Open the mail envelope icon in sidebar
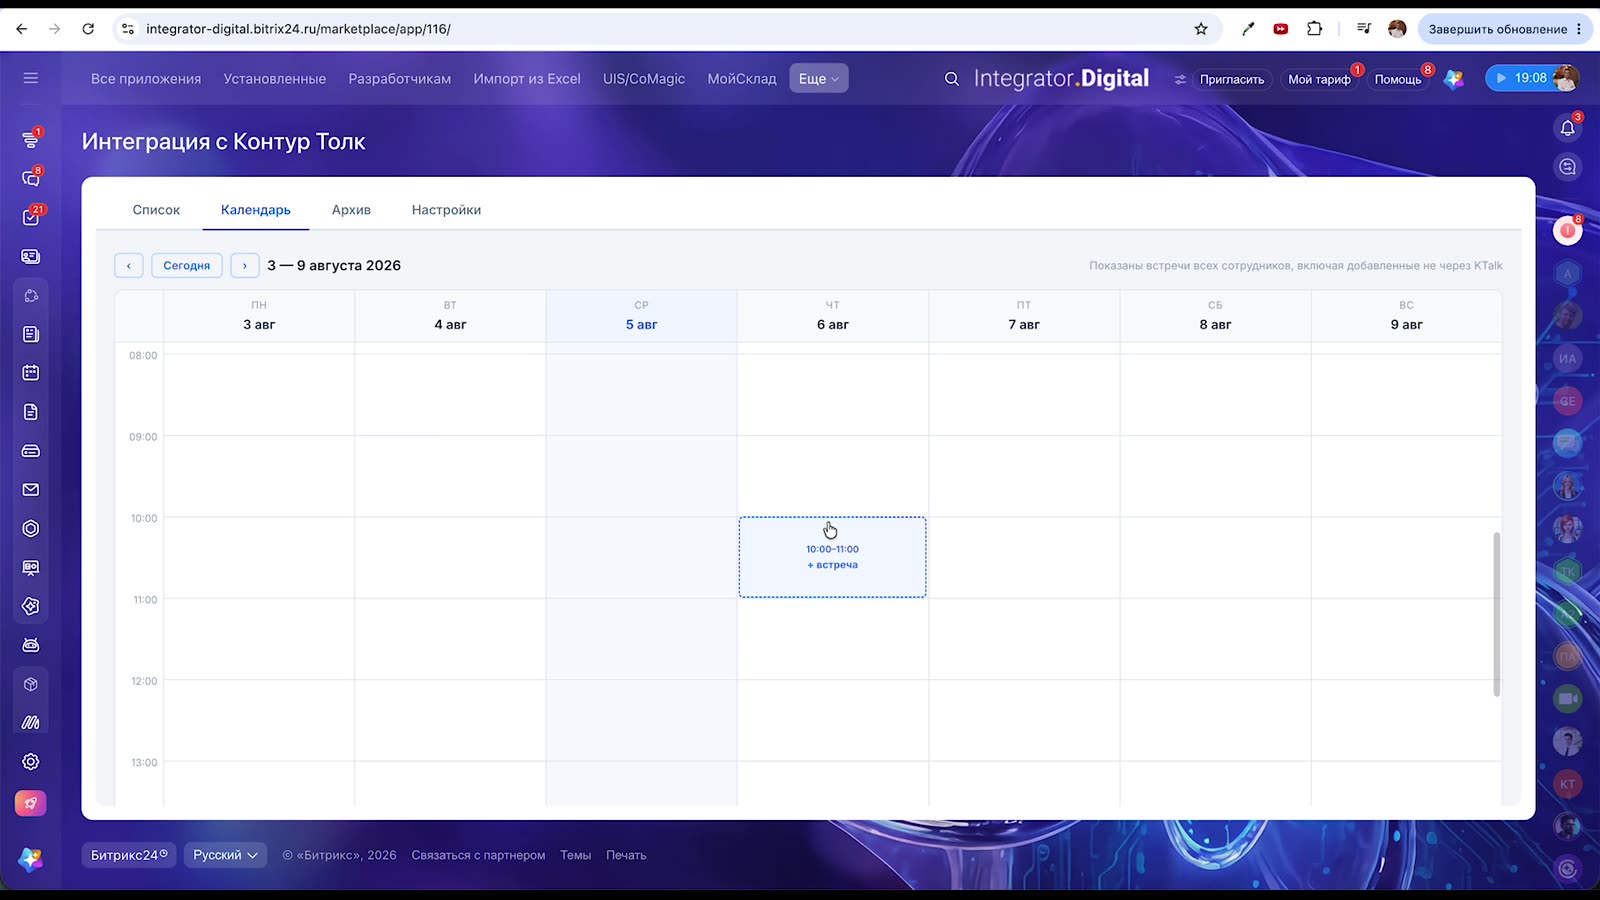This screenshot has width=1600, height=900. pos(31,490)
